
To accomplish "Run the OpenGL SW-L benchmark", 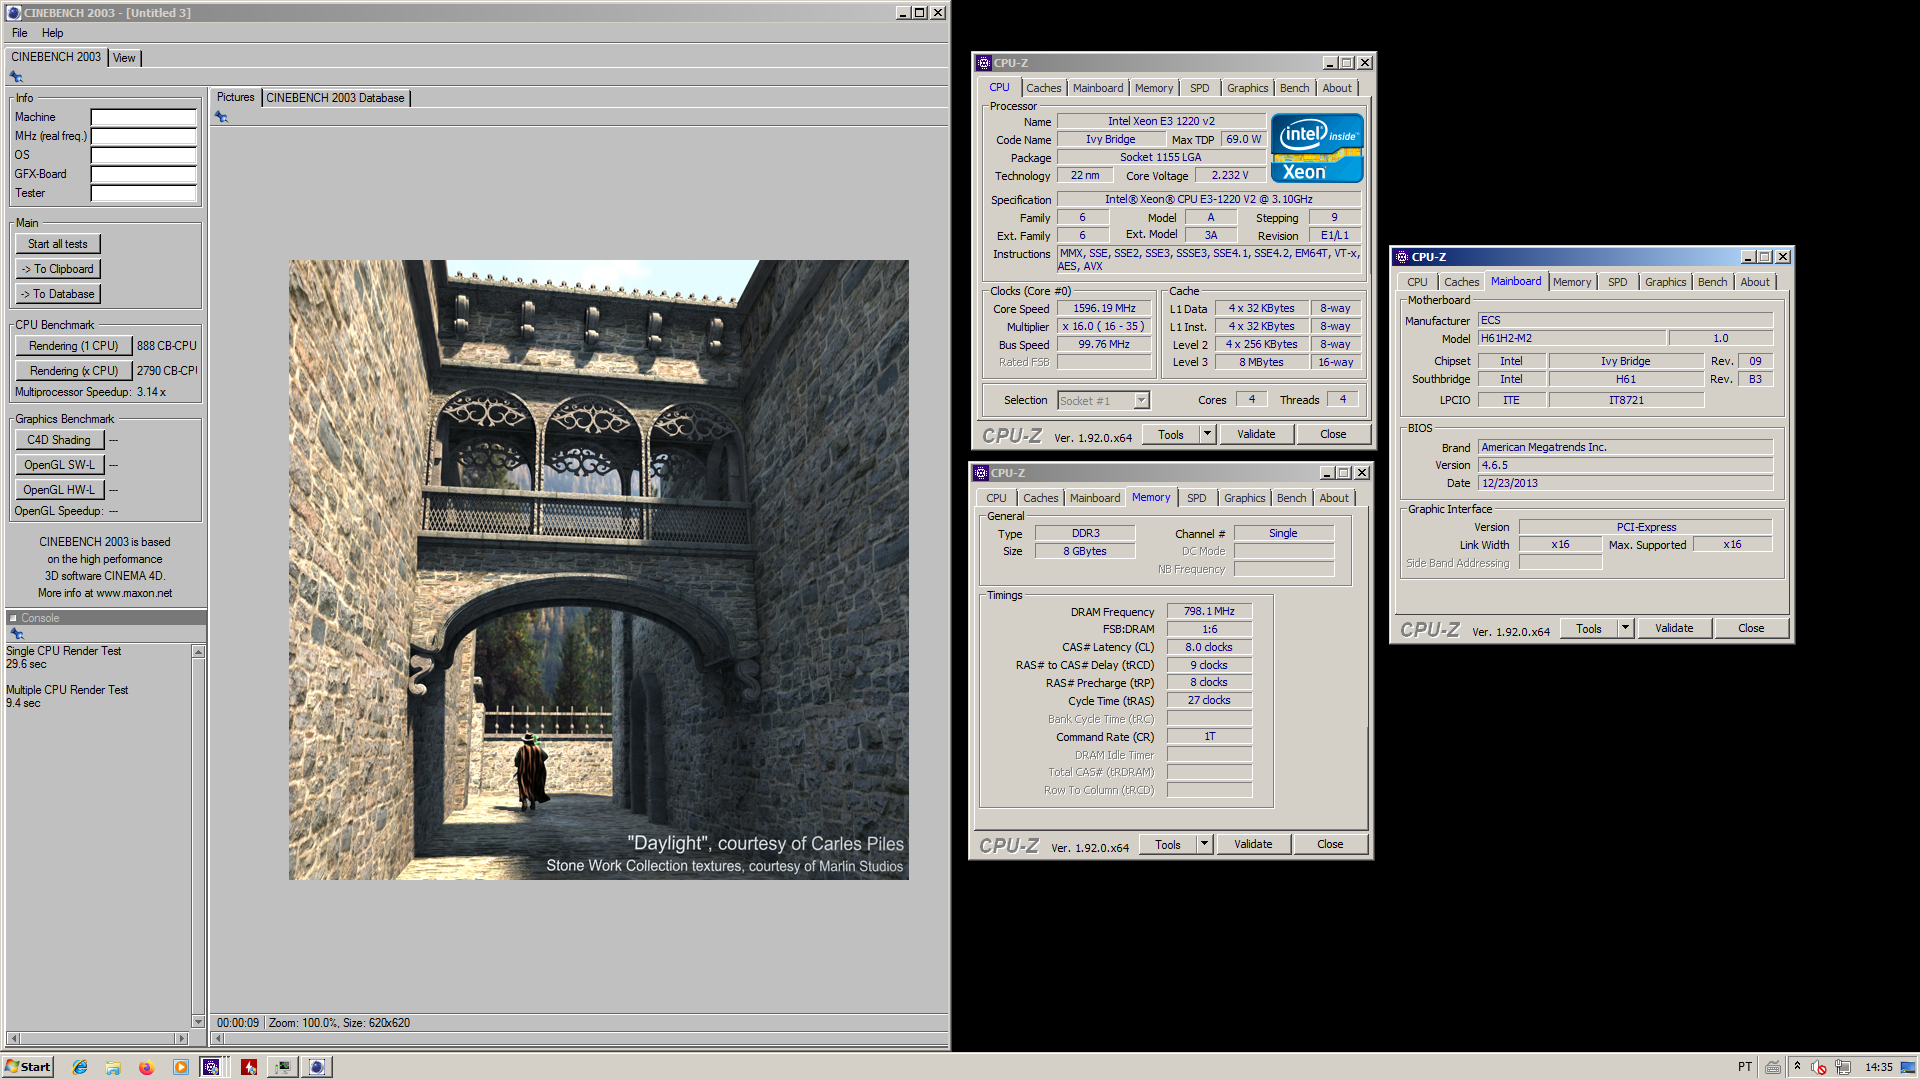I will click(x=59, y=465).
